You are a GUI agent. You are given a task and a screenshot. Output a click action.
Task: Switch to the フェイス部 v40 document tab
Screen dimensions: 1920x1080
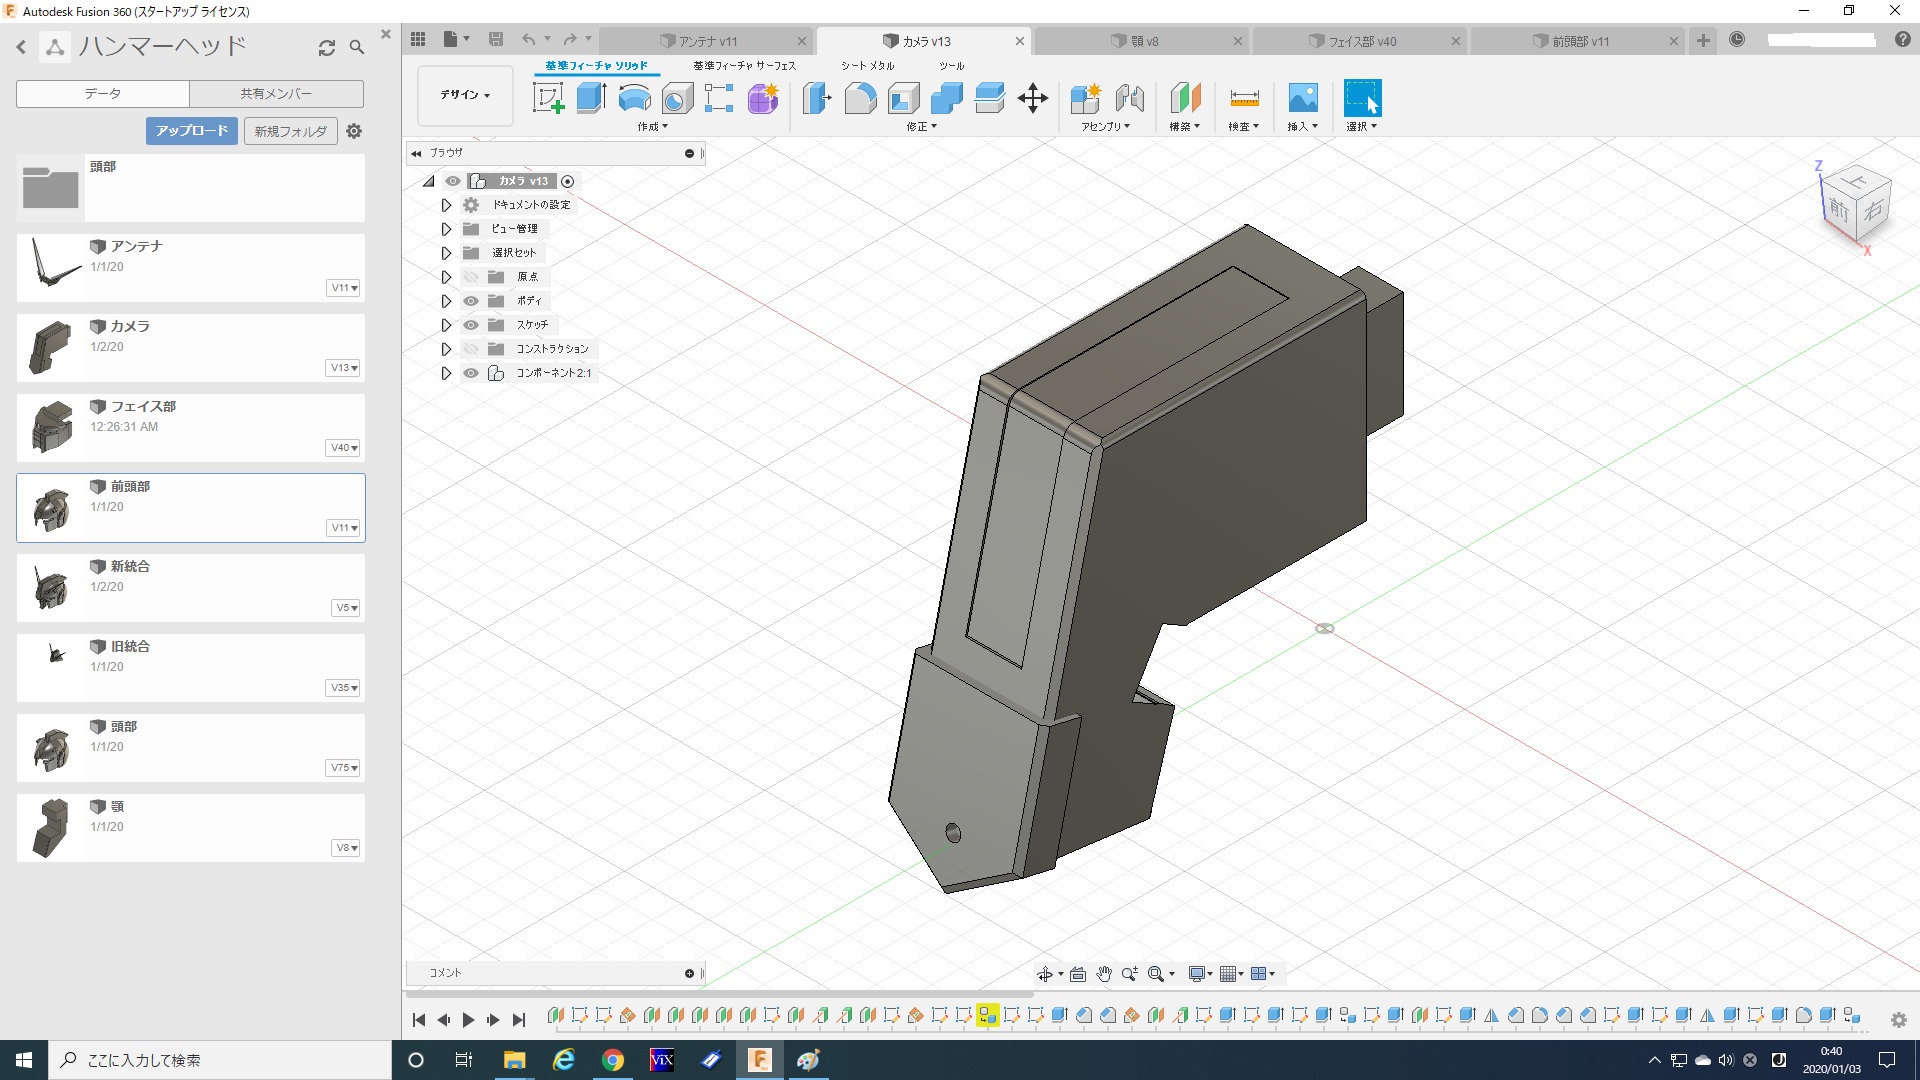1361,41
